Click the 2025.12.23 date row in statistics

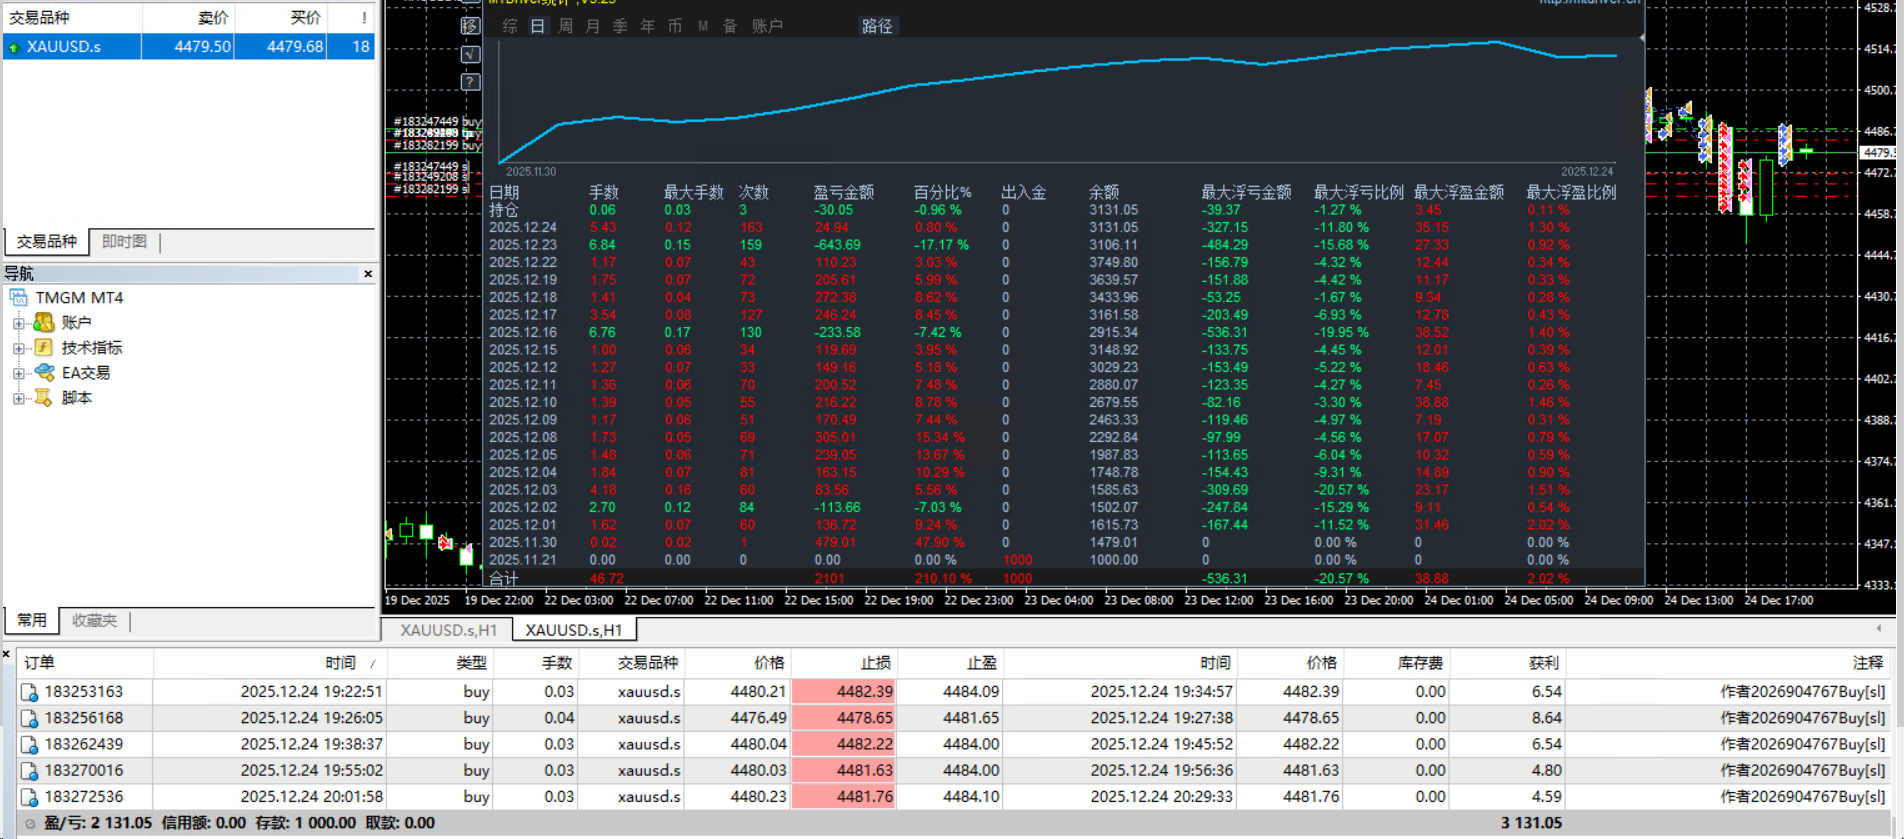523,245
